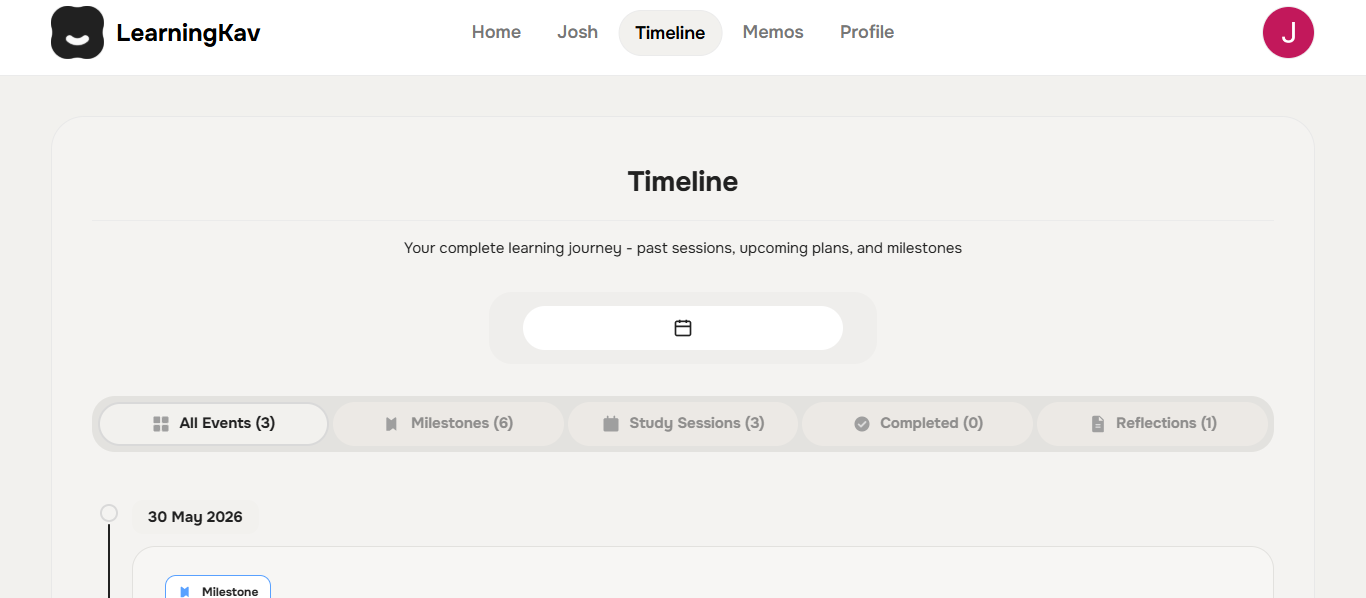Filter by Milestones (6) tab
1366x598 pixels.
coord(448,424)
